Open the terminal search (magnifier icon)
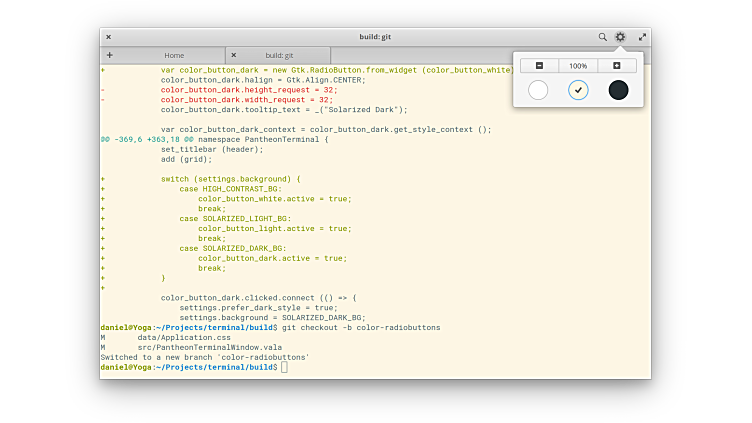The image size is (752, 423). 603,37
